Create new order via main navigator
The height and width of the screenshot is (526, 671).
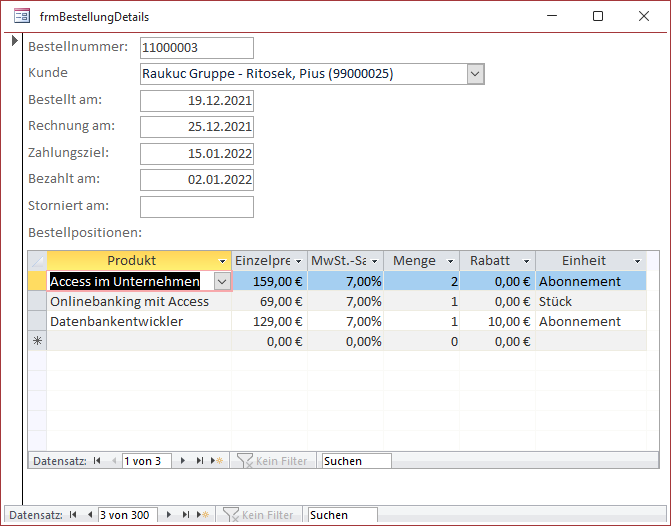tap(201, 515)
